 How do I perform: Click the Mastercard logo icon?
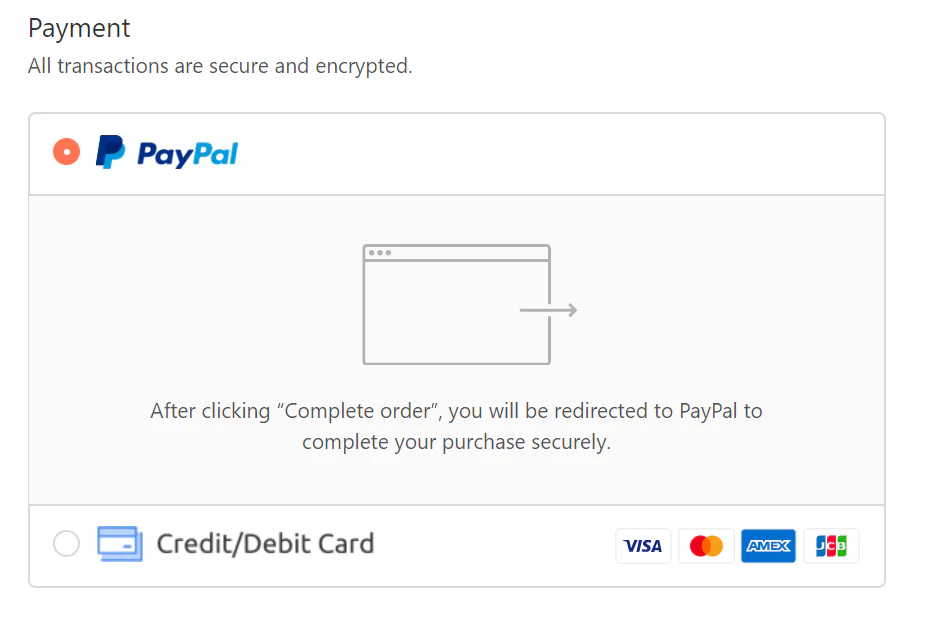coord(706,546)
